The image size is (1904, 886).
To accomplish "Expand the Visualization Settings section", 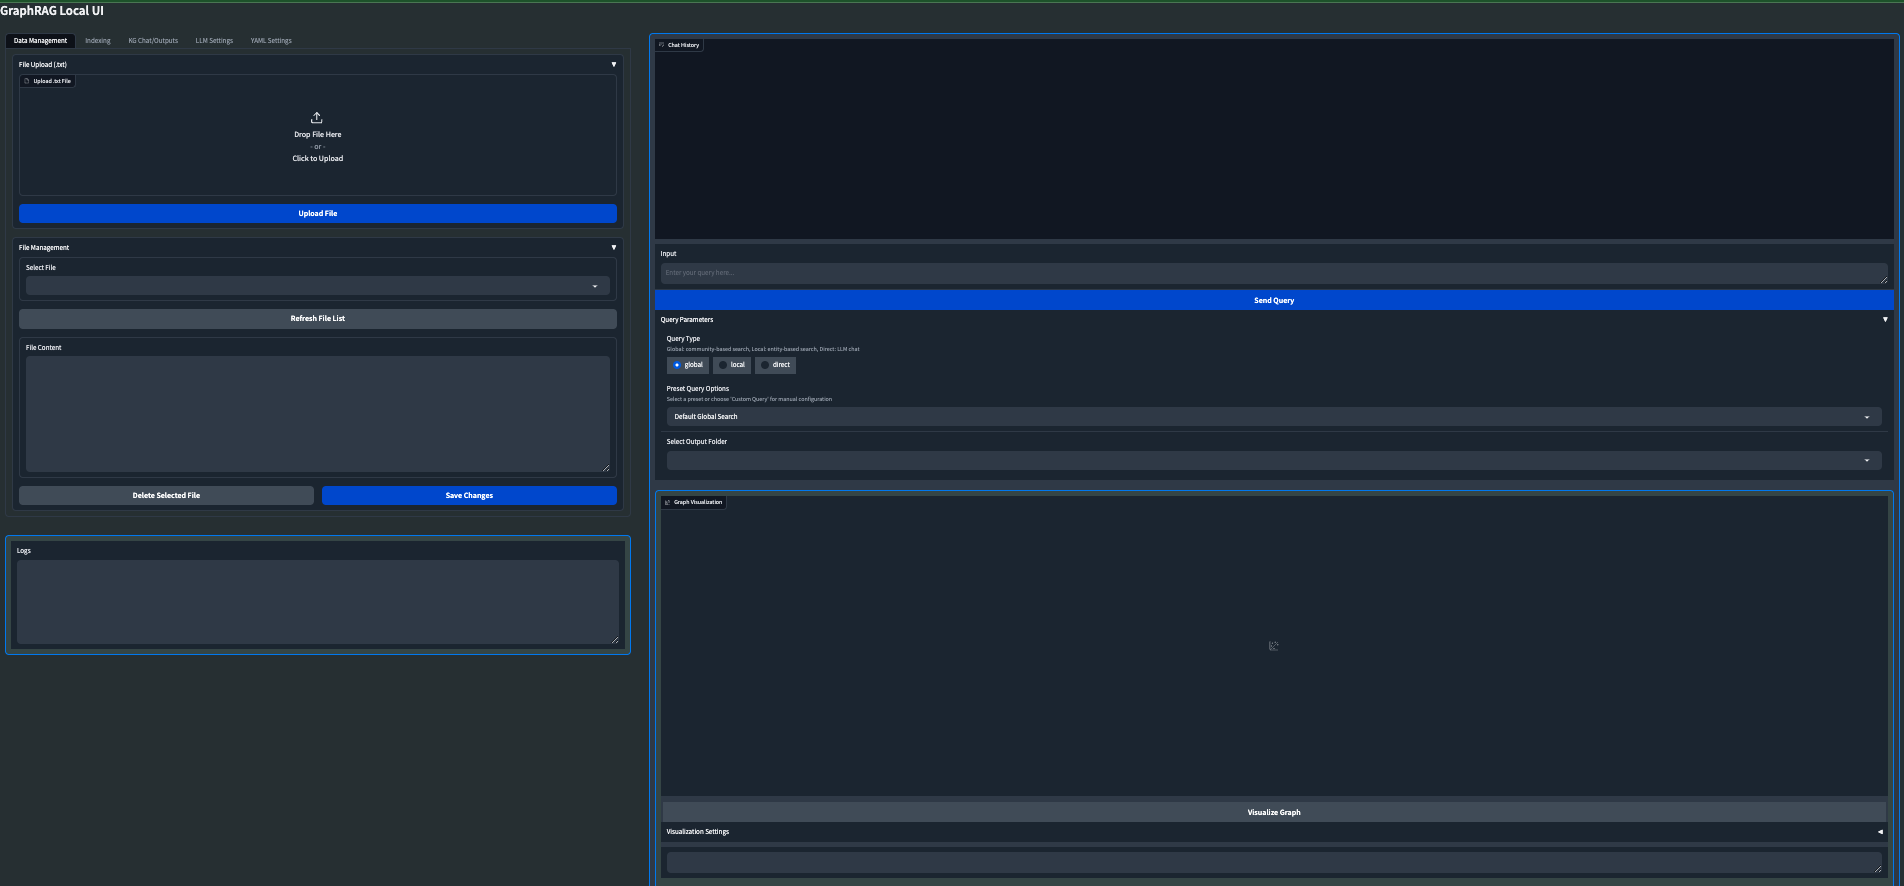I will 1879,832.
